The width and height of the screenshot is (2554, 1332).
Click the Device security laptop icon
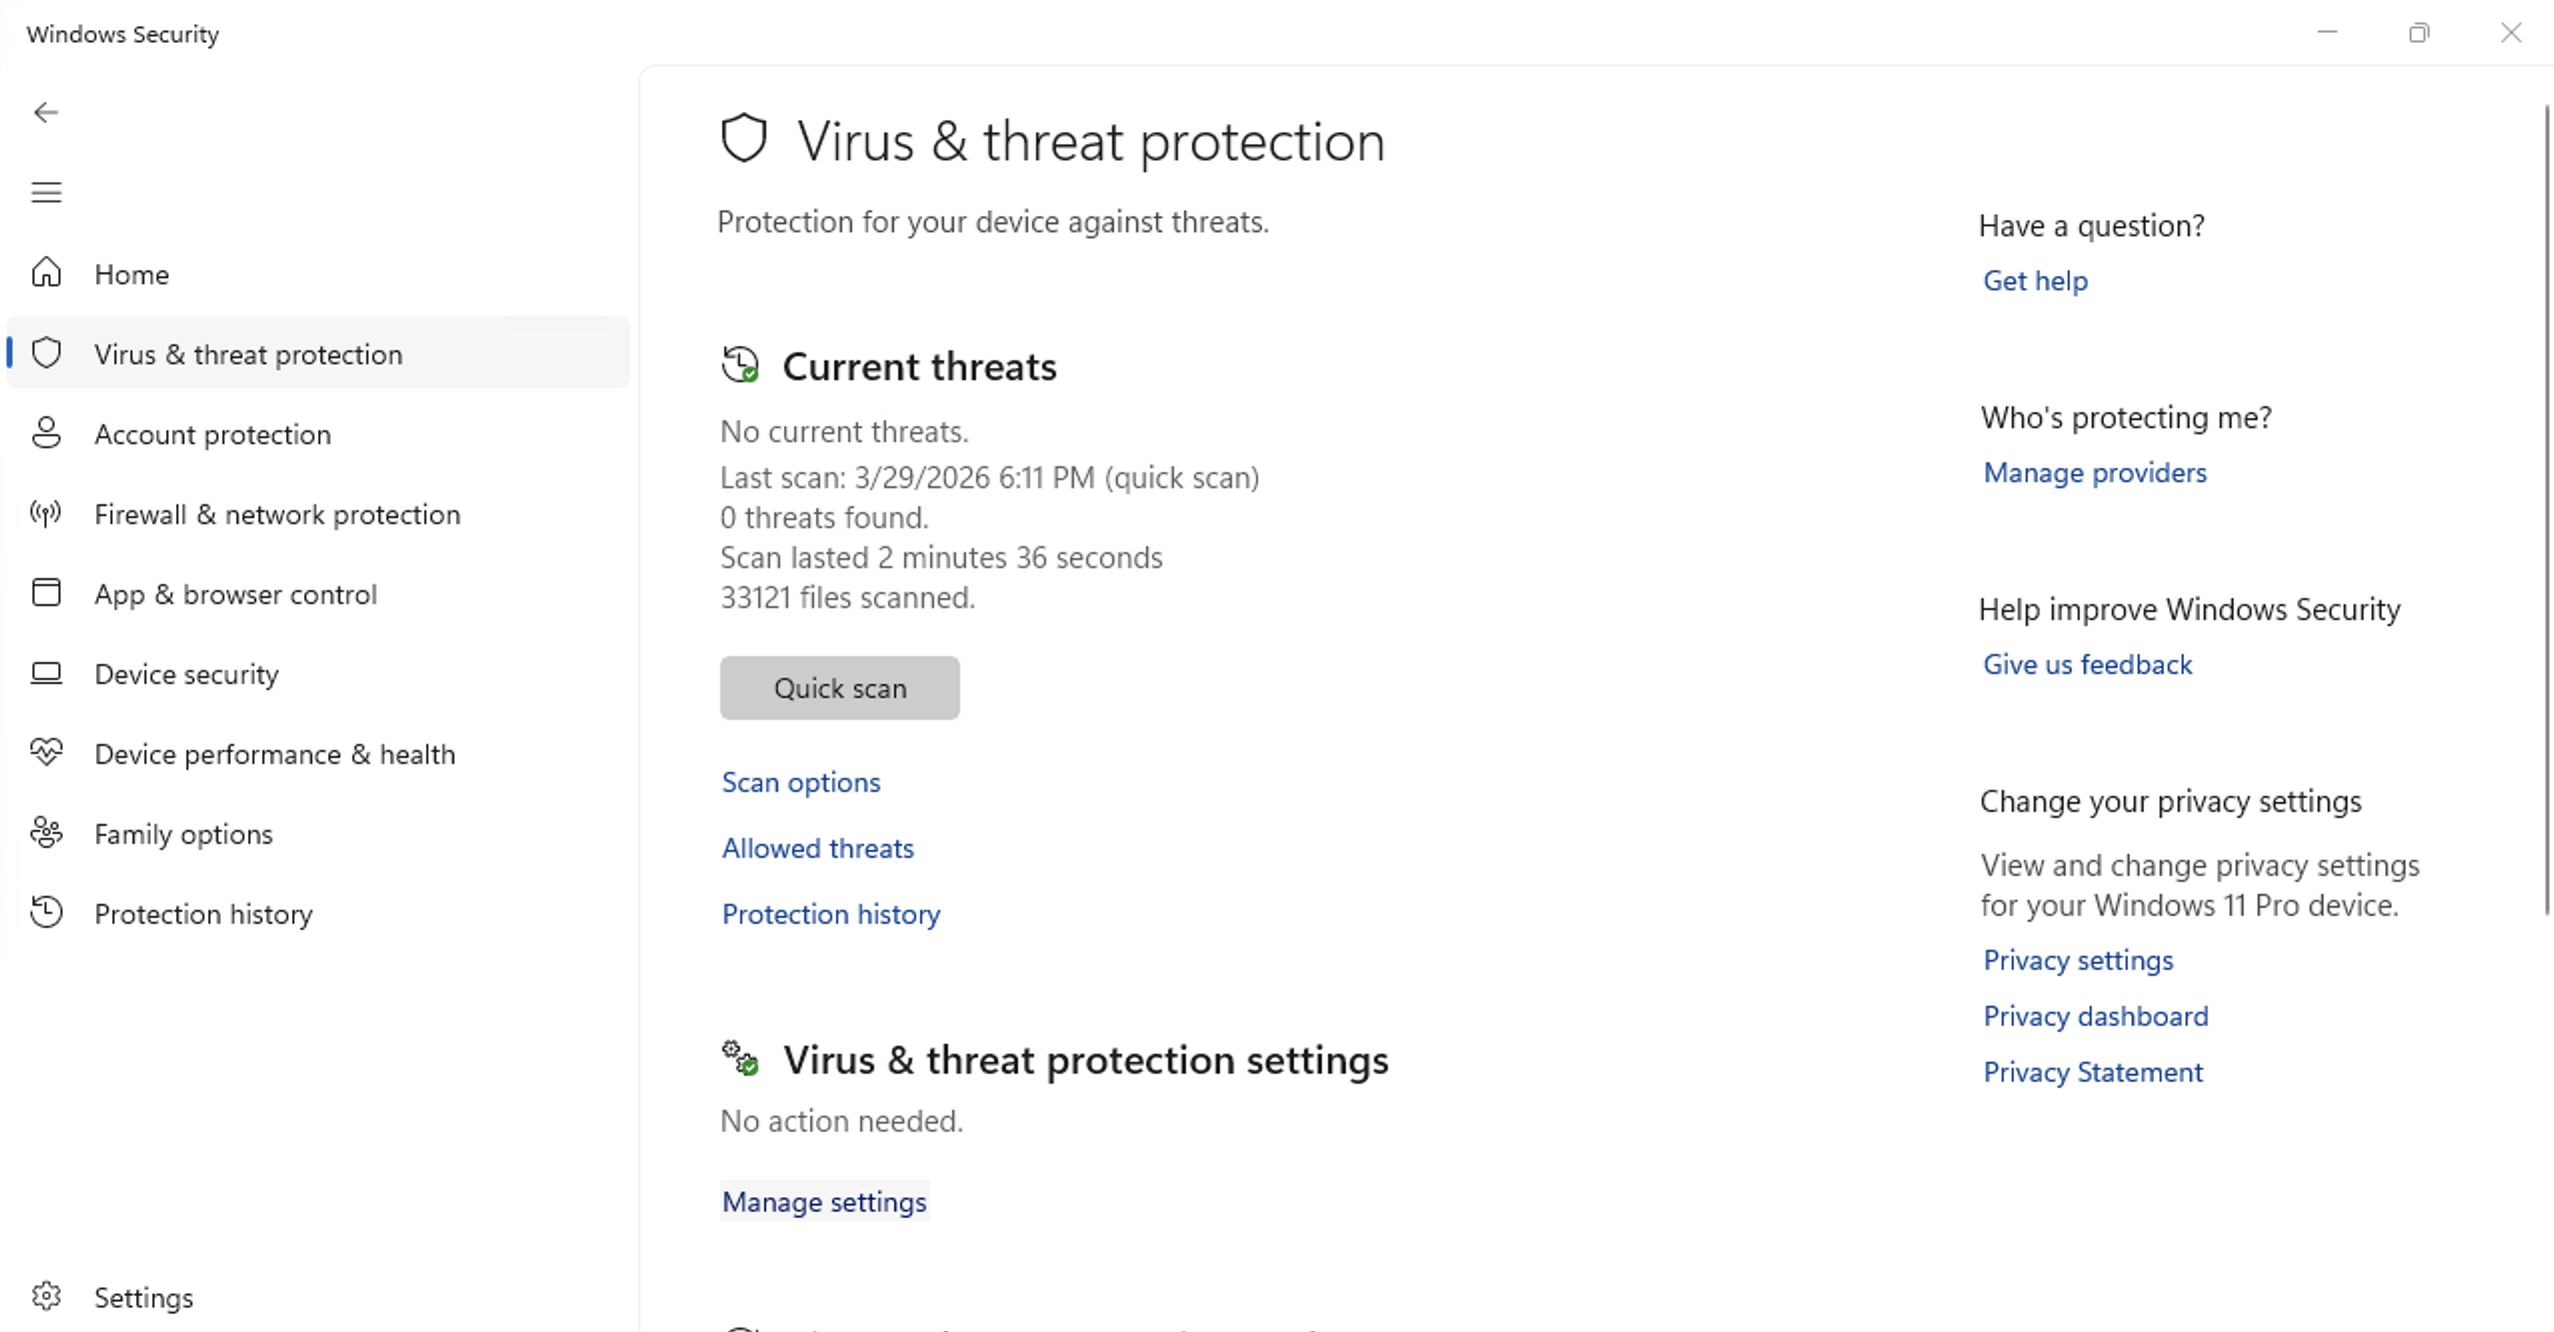(x=46, y=673)
